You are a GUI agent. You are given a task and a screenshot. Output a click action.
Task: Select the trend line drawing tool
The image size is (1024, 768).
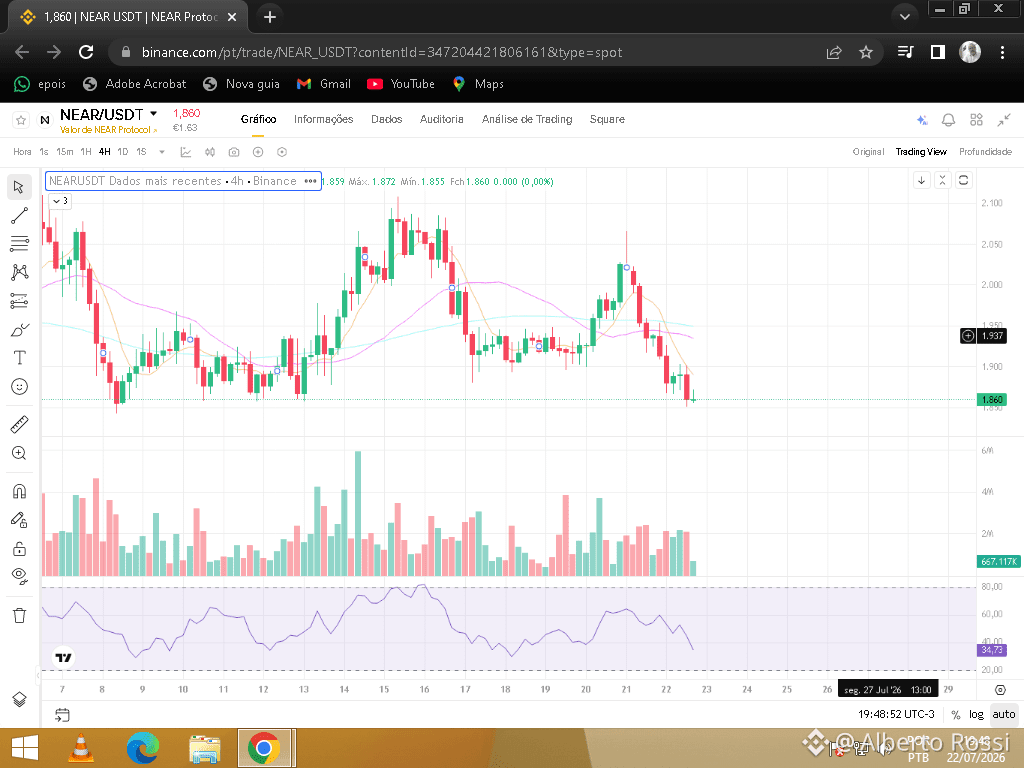pos(19,216)
